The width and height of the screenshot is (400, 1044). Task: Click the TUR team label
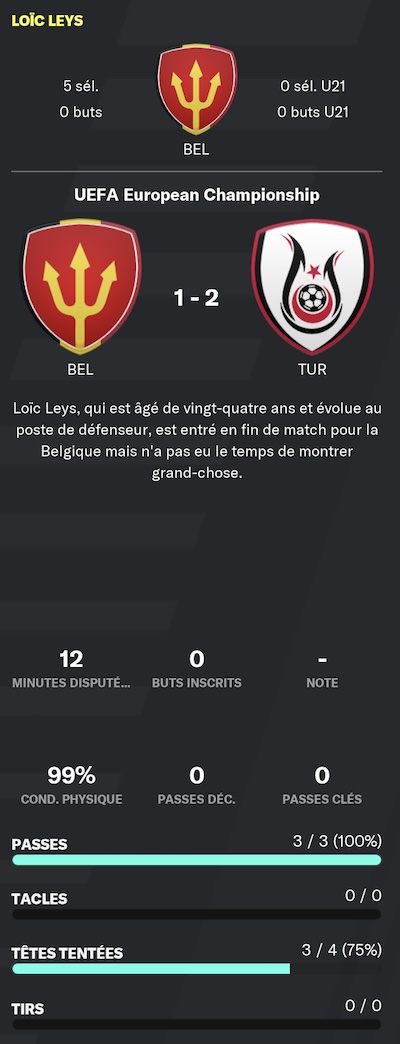tap(312, 370)
